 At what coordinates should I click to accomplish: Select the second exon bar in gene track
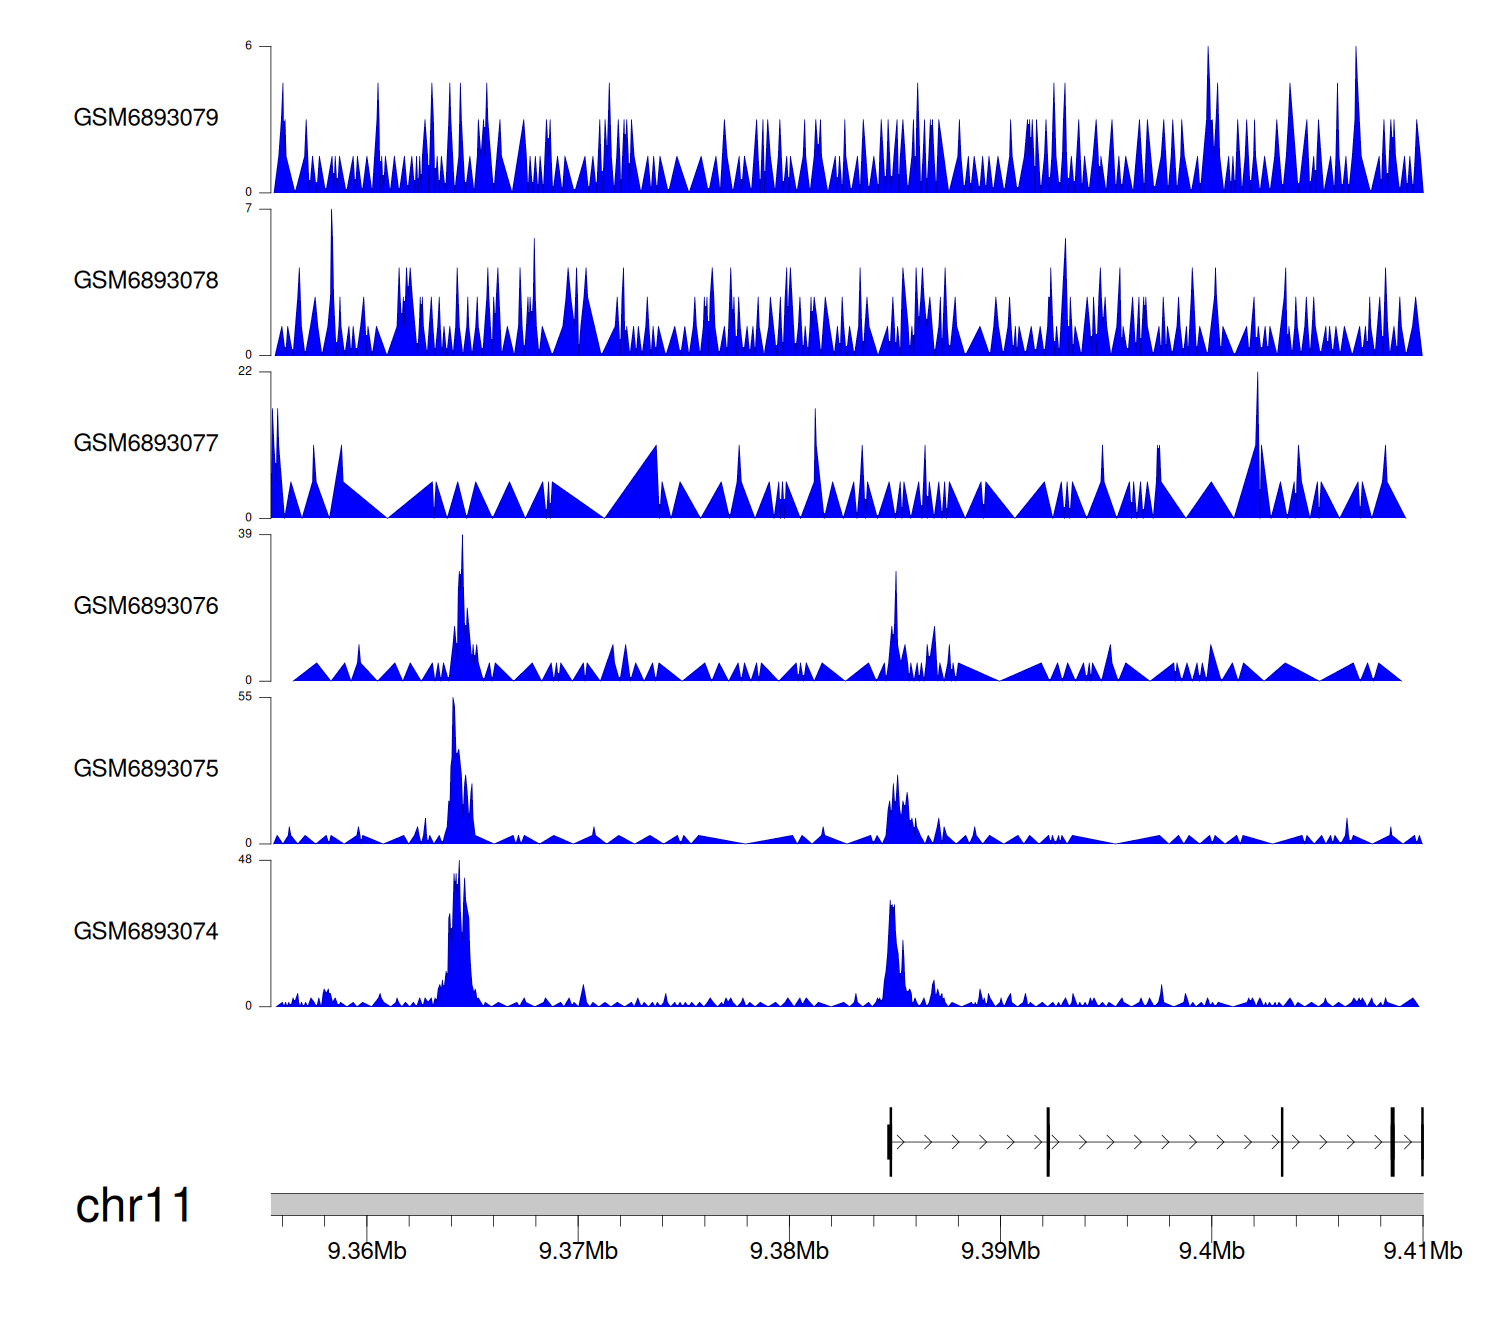pyautogui.click(x=1048, y=1142)
